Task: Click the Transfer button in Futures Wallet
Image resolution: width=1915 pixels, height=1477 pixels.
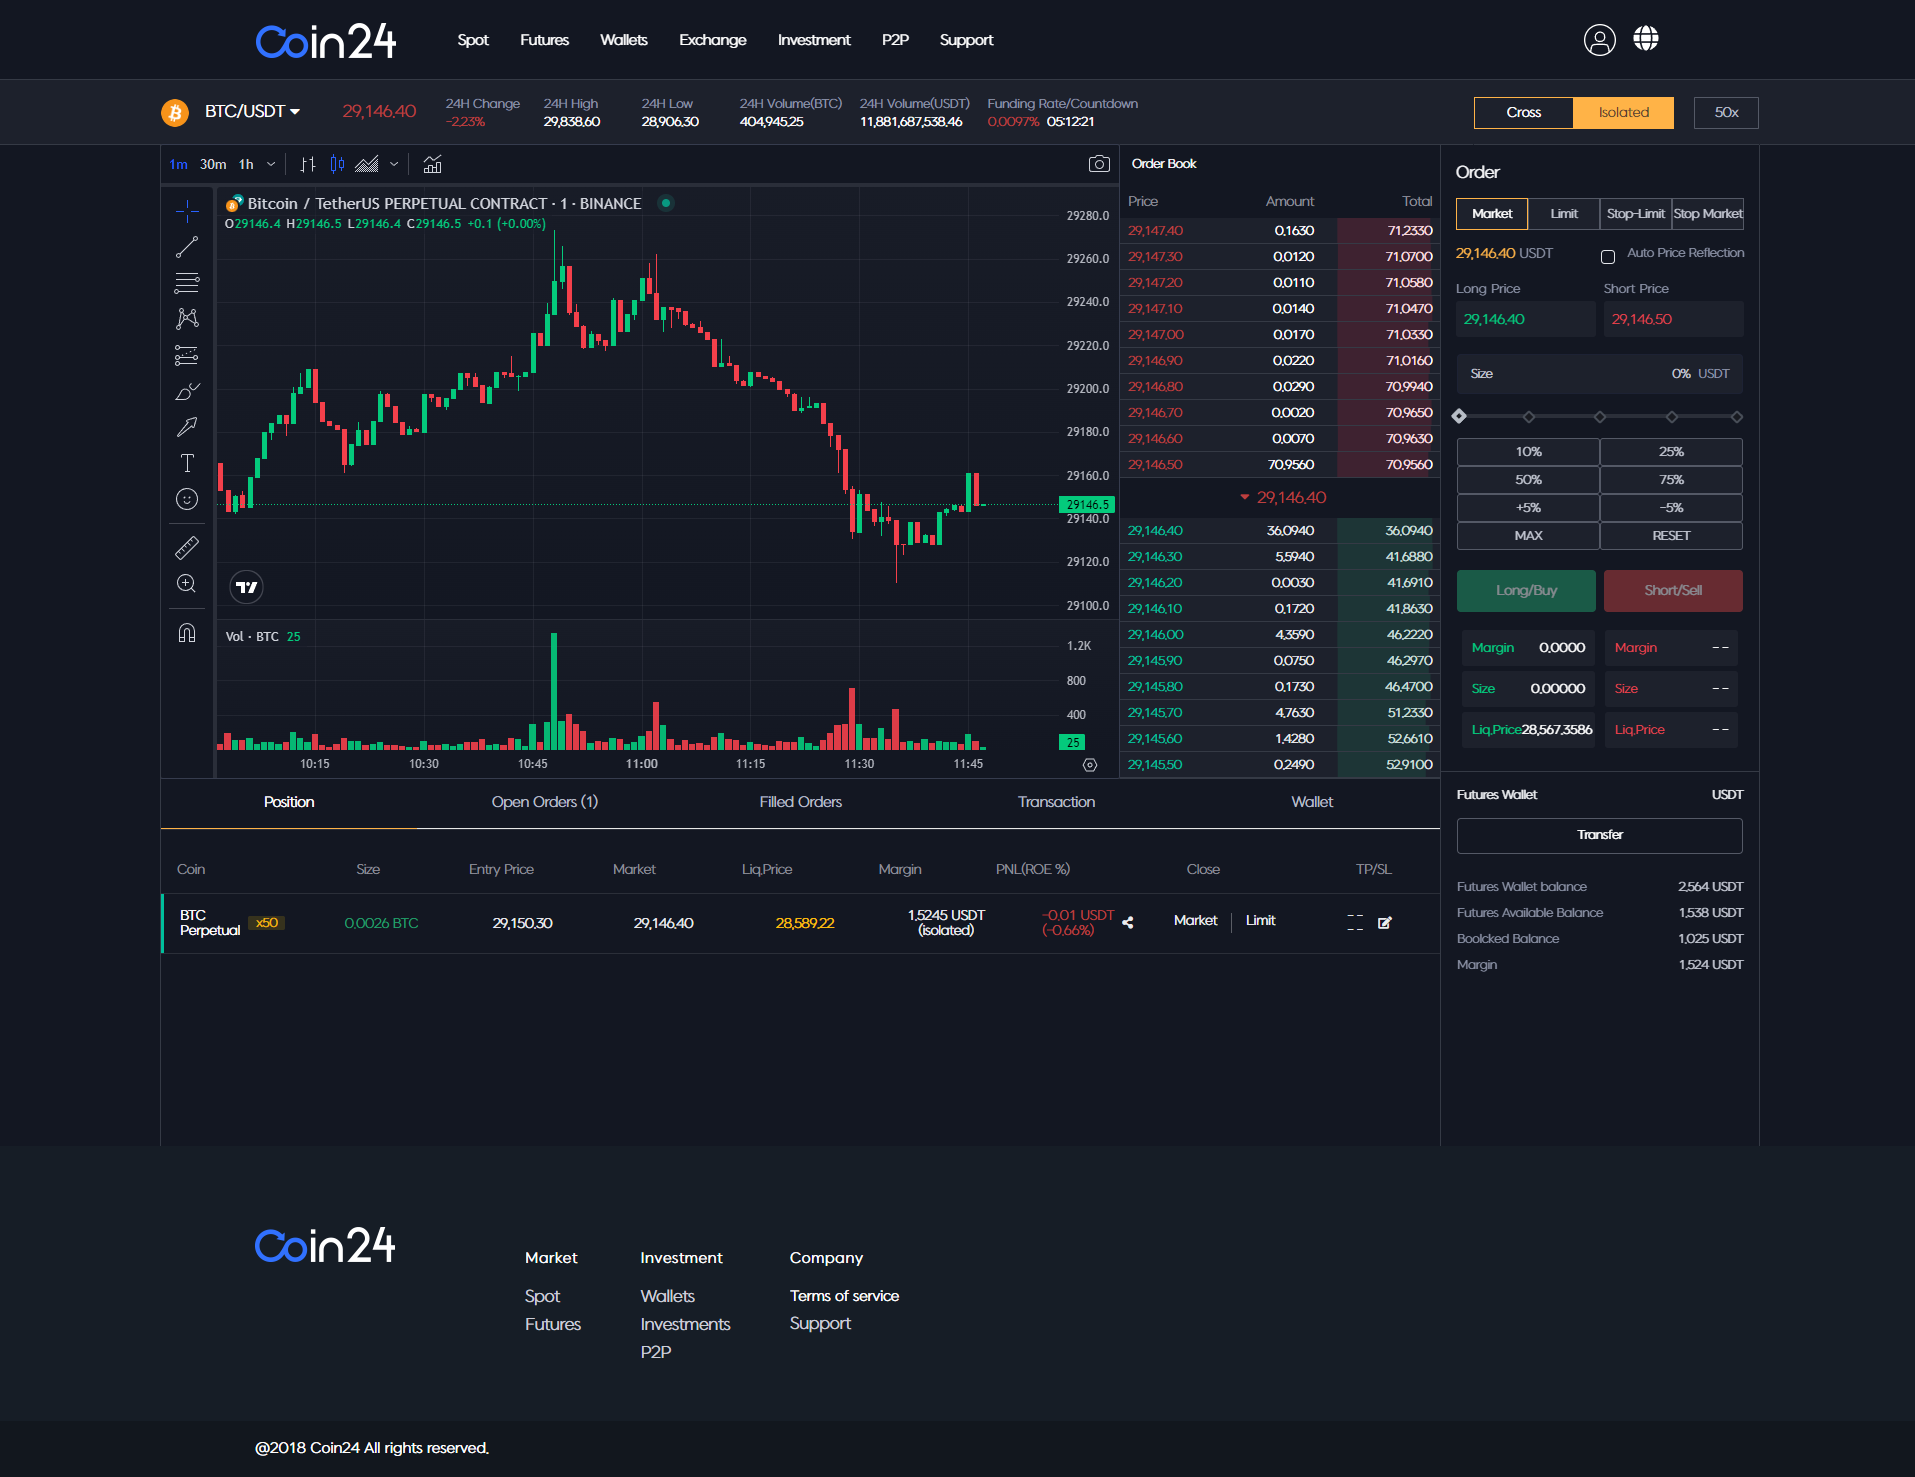Action: (x=1599, y=835)
